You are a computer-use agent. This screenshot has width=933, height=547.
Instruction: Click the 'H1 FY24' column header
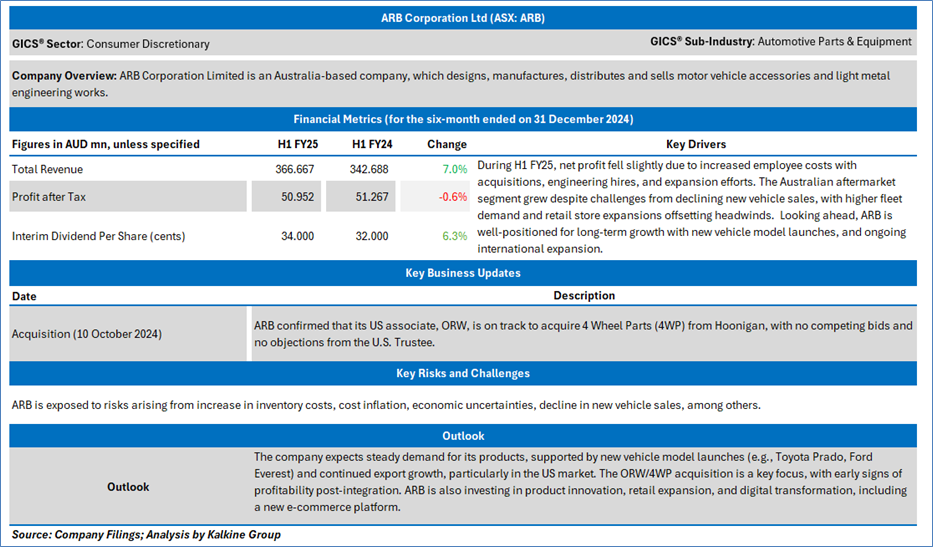coord(372,144)
